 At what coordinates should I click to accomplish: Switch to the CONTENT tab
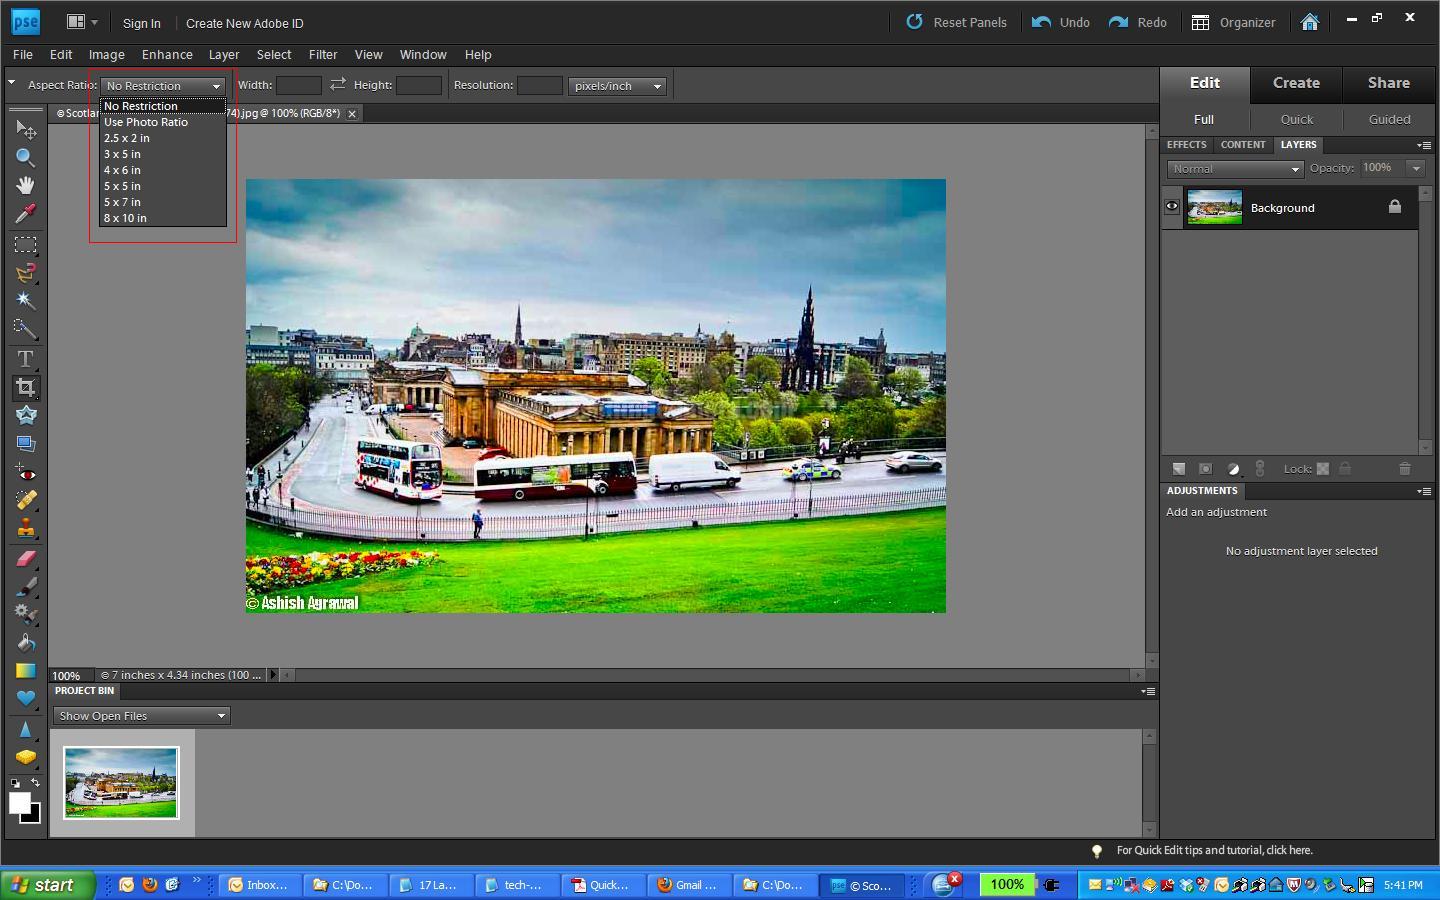pyautogui.click(x=1242, y=145)
